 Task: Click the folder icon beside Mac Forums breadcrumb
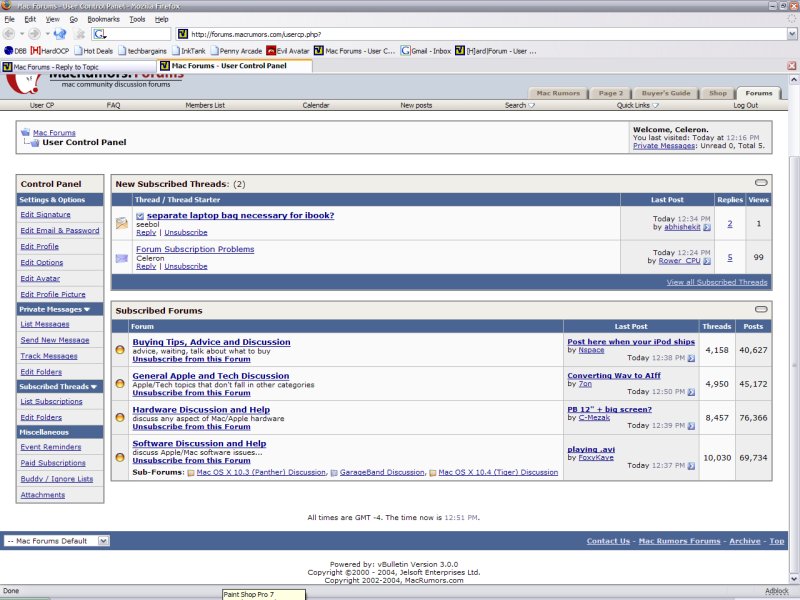coord(26,132)
